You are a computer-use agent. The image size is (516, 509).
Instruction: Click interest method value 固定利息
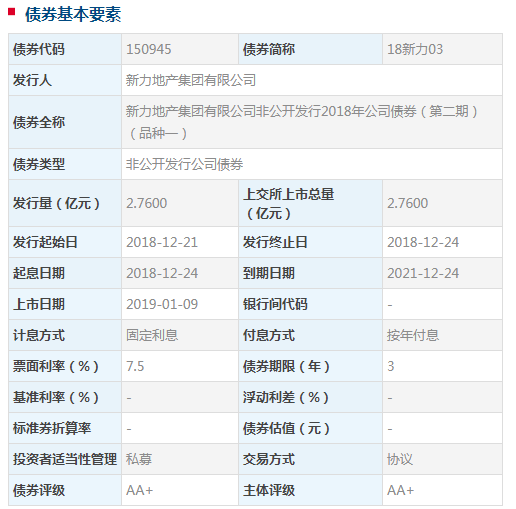[152, 335]
